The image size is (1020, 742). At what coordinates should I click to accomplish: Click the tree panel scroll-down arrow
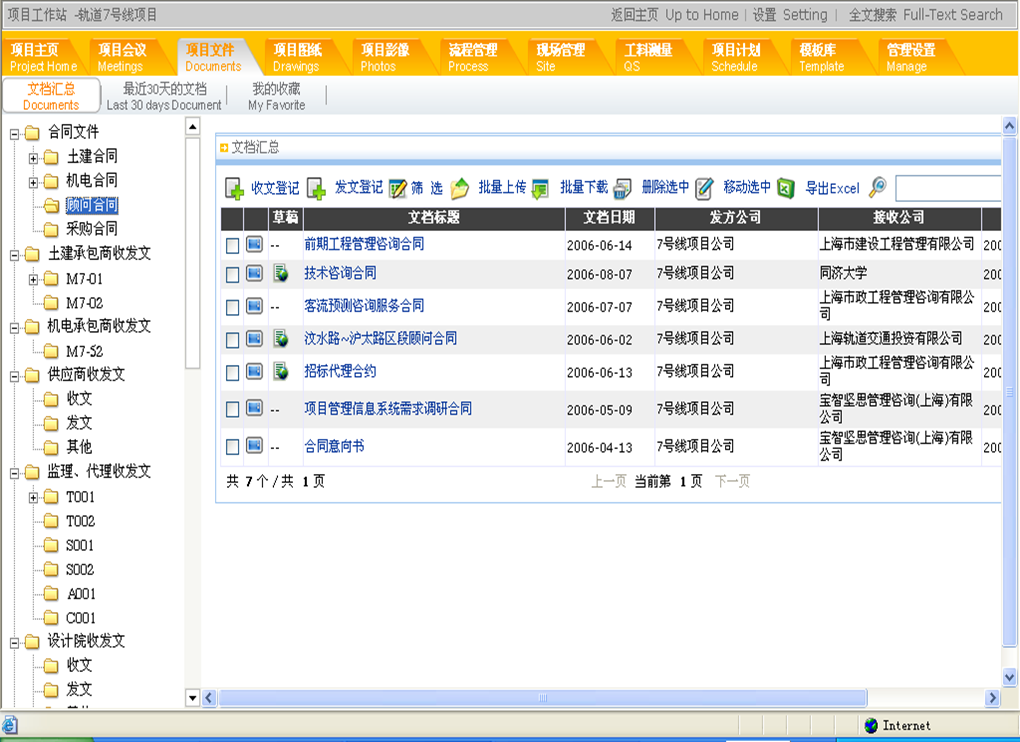click(x=193, y=698)
